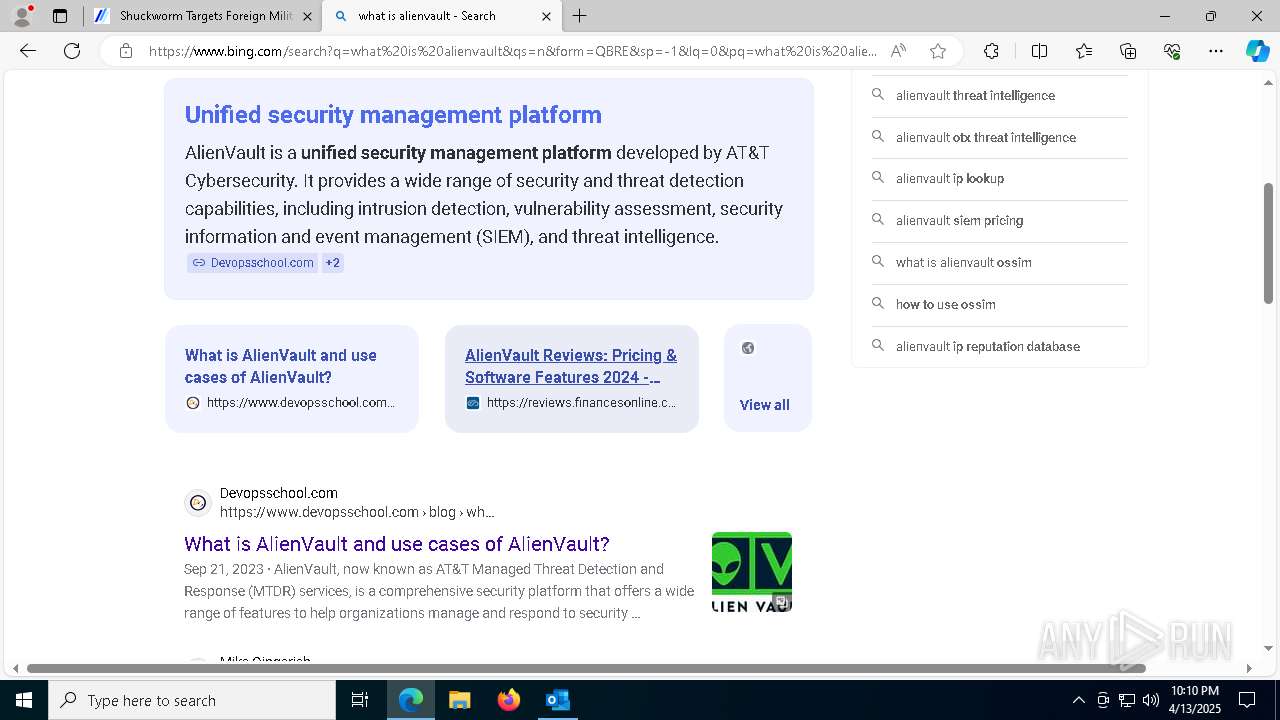
Task: Click the browser Back arrow
Action: [28, 51]
